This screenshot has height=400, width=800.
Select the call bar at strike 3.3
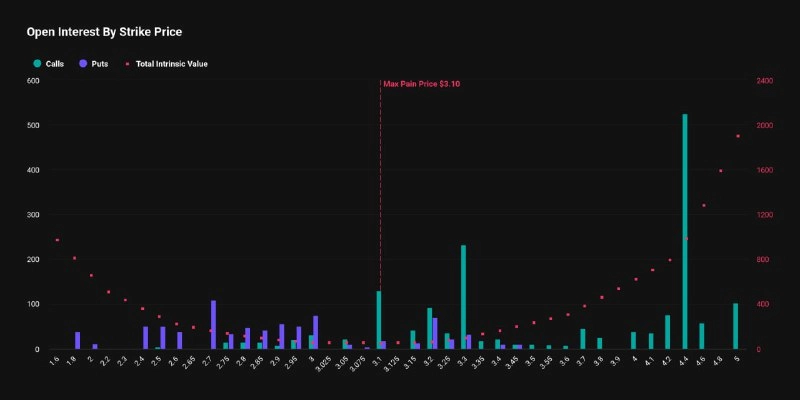pos(463,297)
